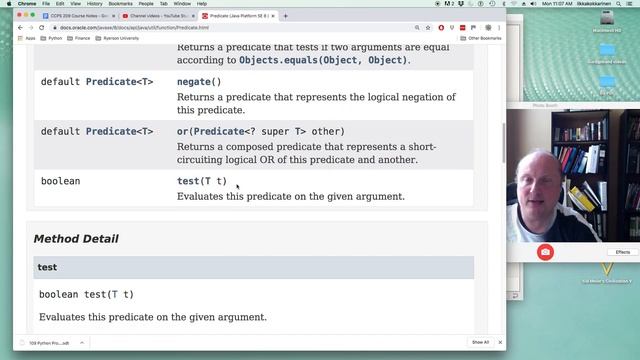Open the shield extension icon

(452, 28)
